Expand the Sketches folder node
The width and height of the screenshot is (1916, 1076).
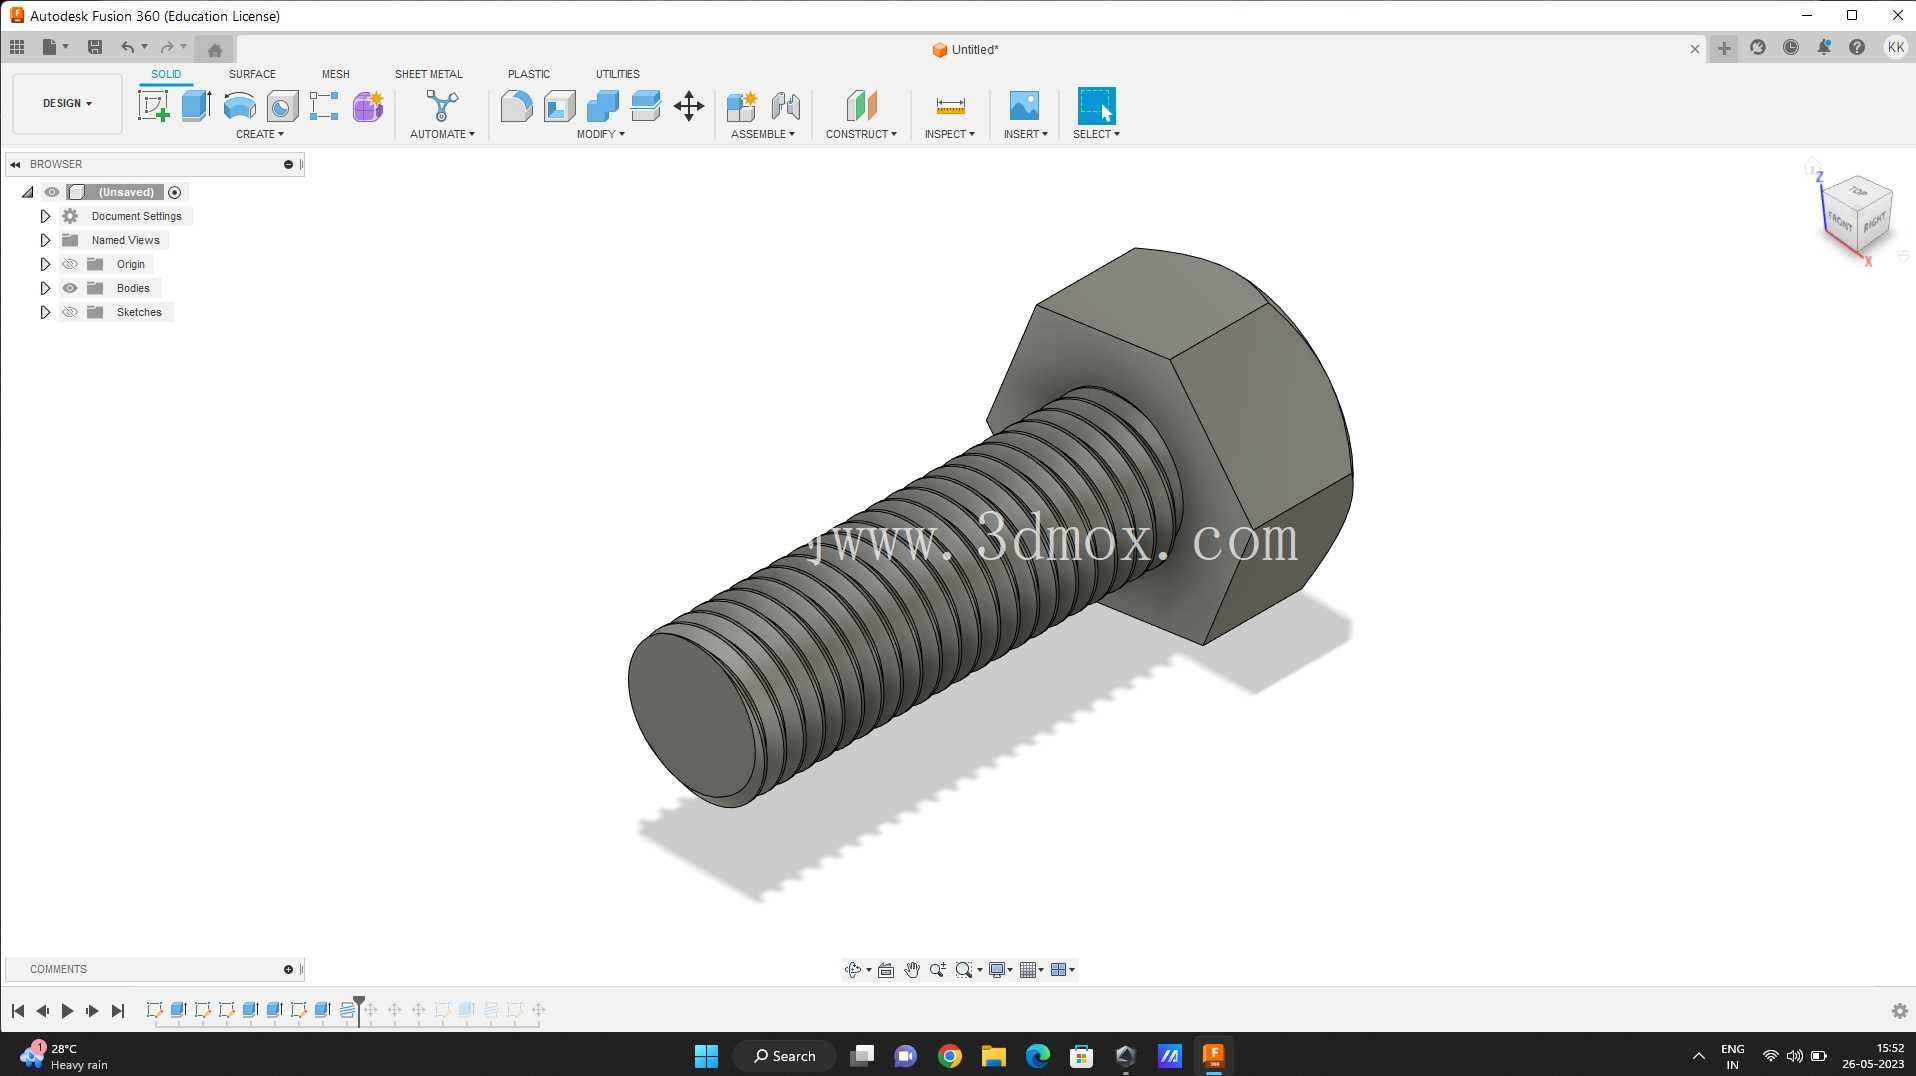click(x=45, y=312)
